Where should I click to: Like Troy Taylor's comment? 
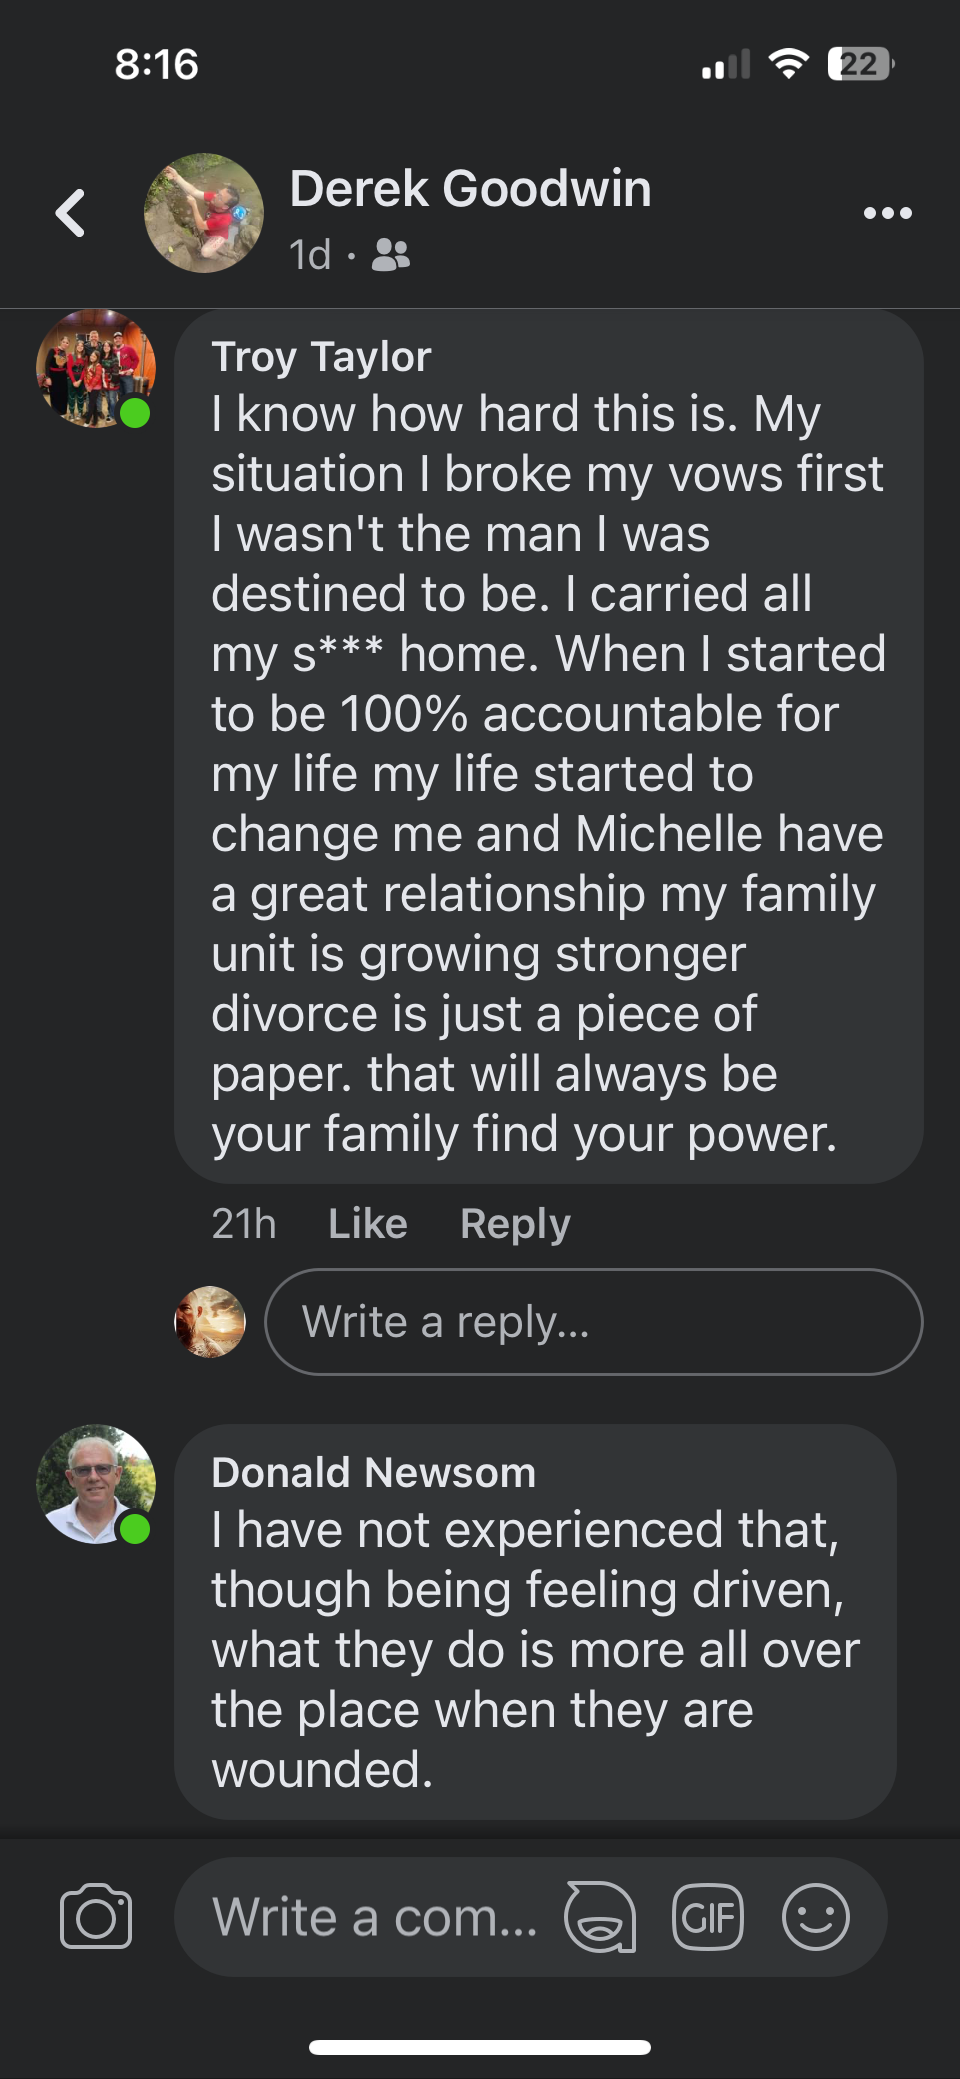click(x=367, y=1224)
